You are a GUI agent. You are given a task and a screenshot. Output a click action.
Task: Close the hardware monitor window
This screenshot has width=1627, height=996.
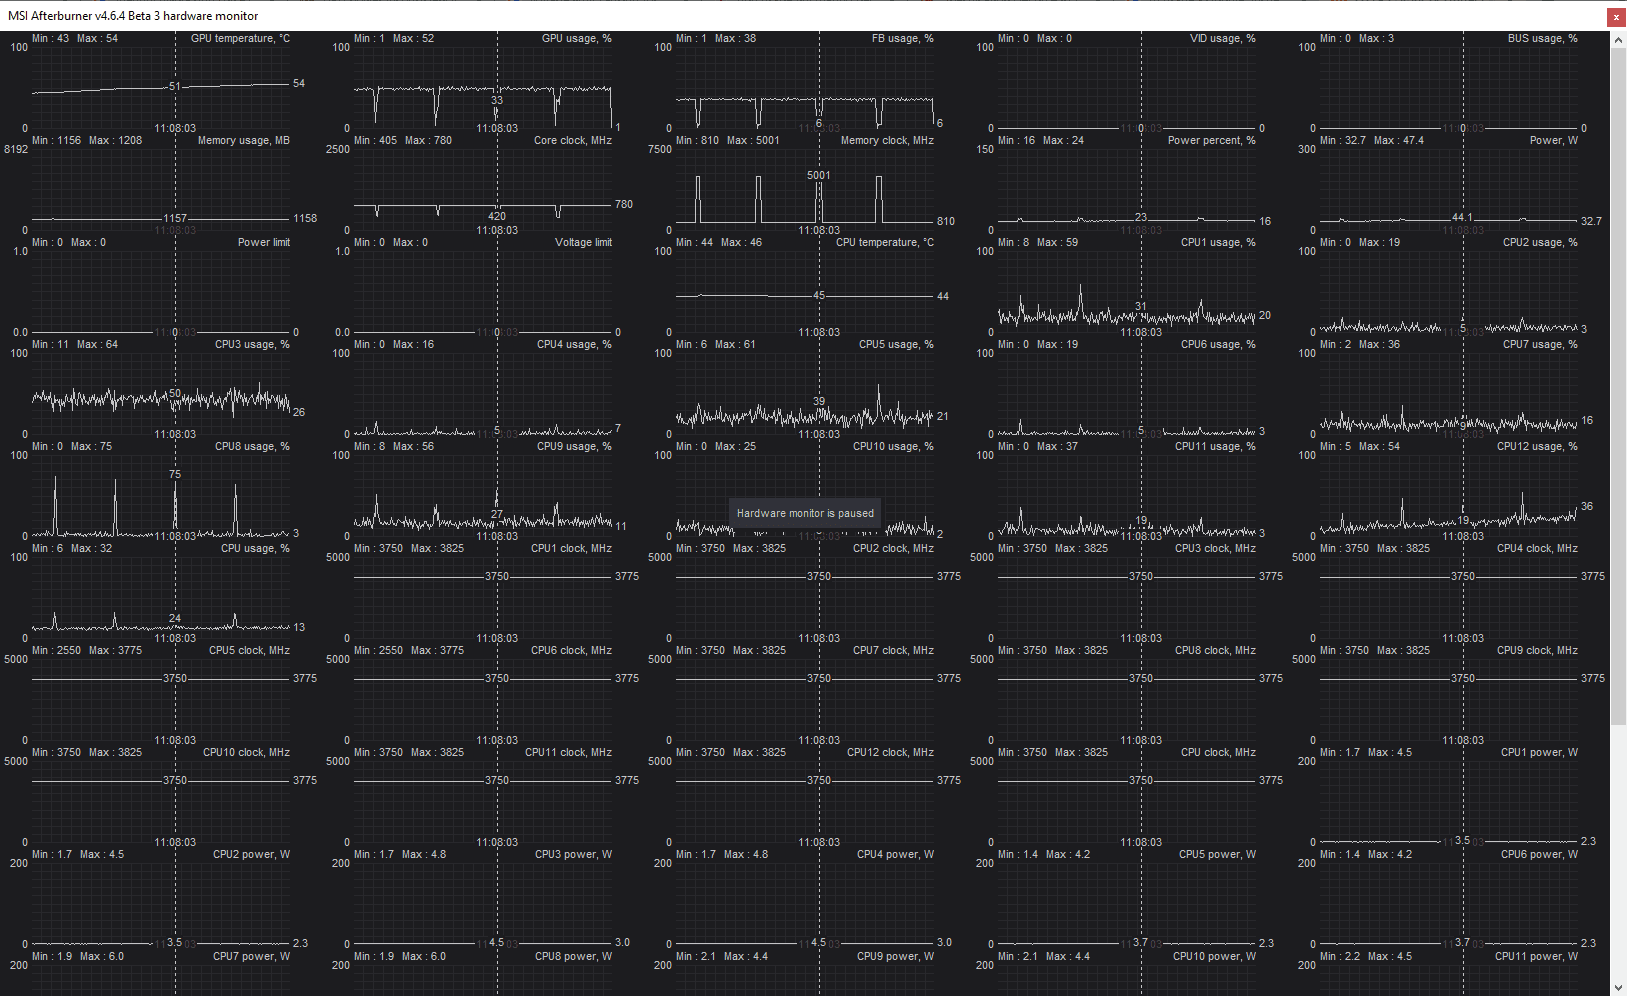(x=1616, y=17)
